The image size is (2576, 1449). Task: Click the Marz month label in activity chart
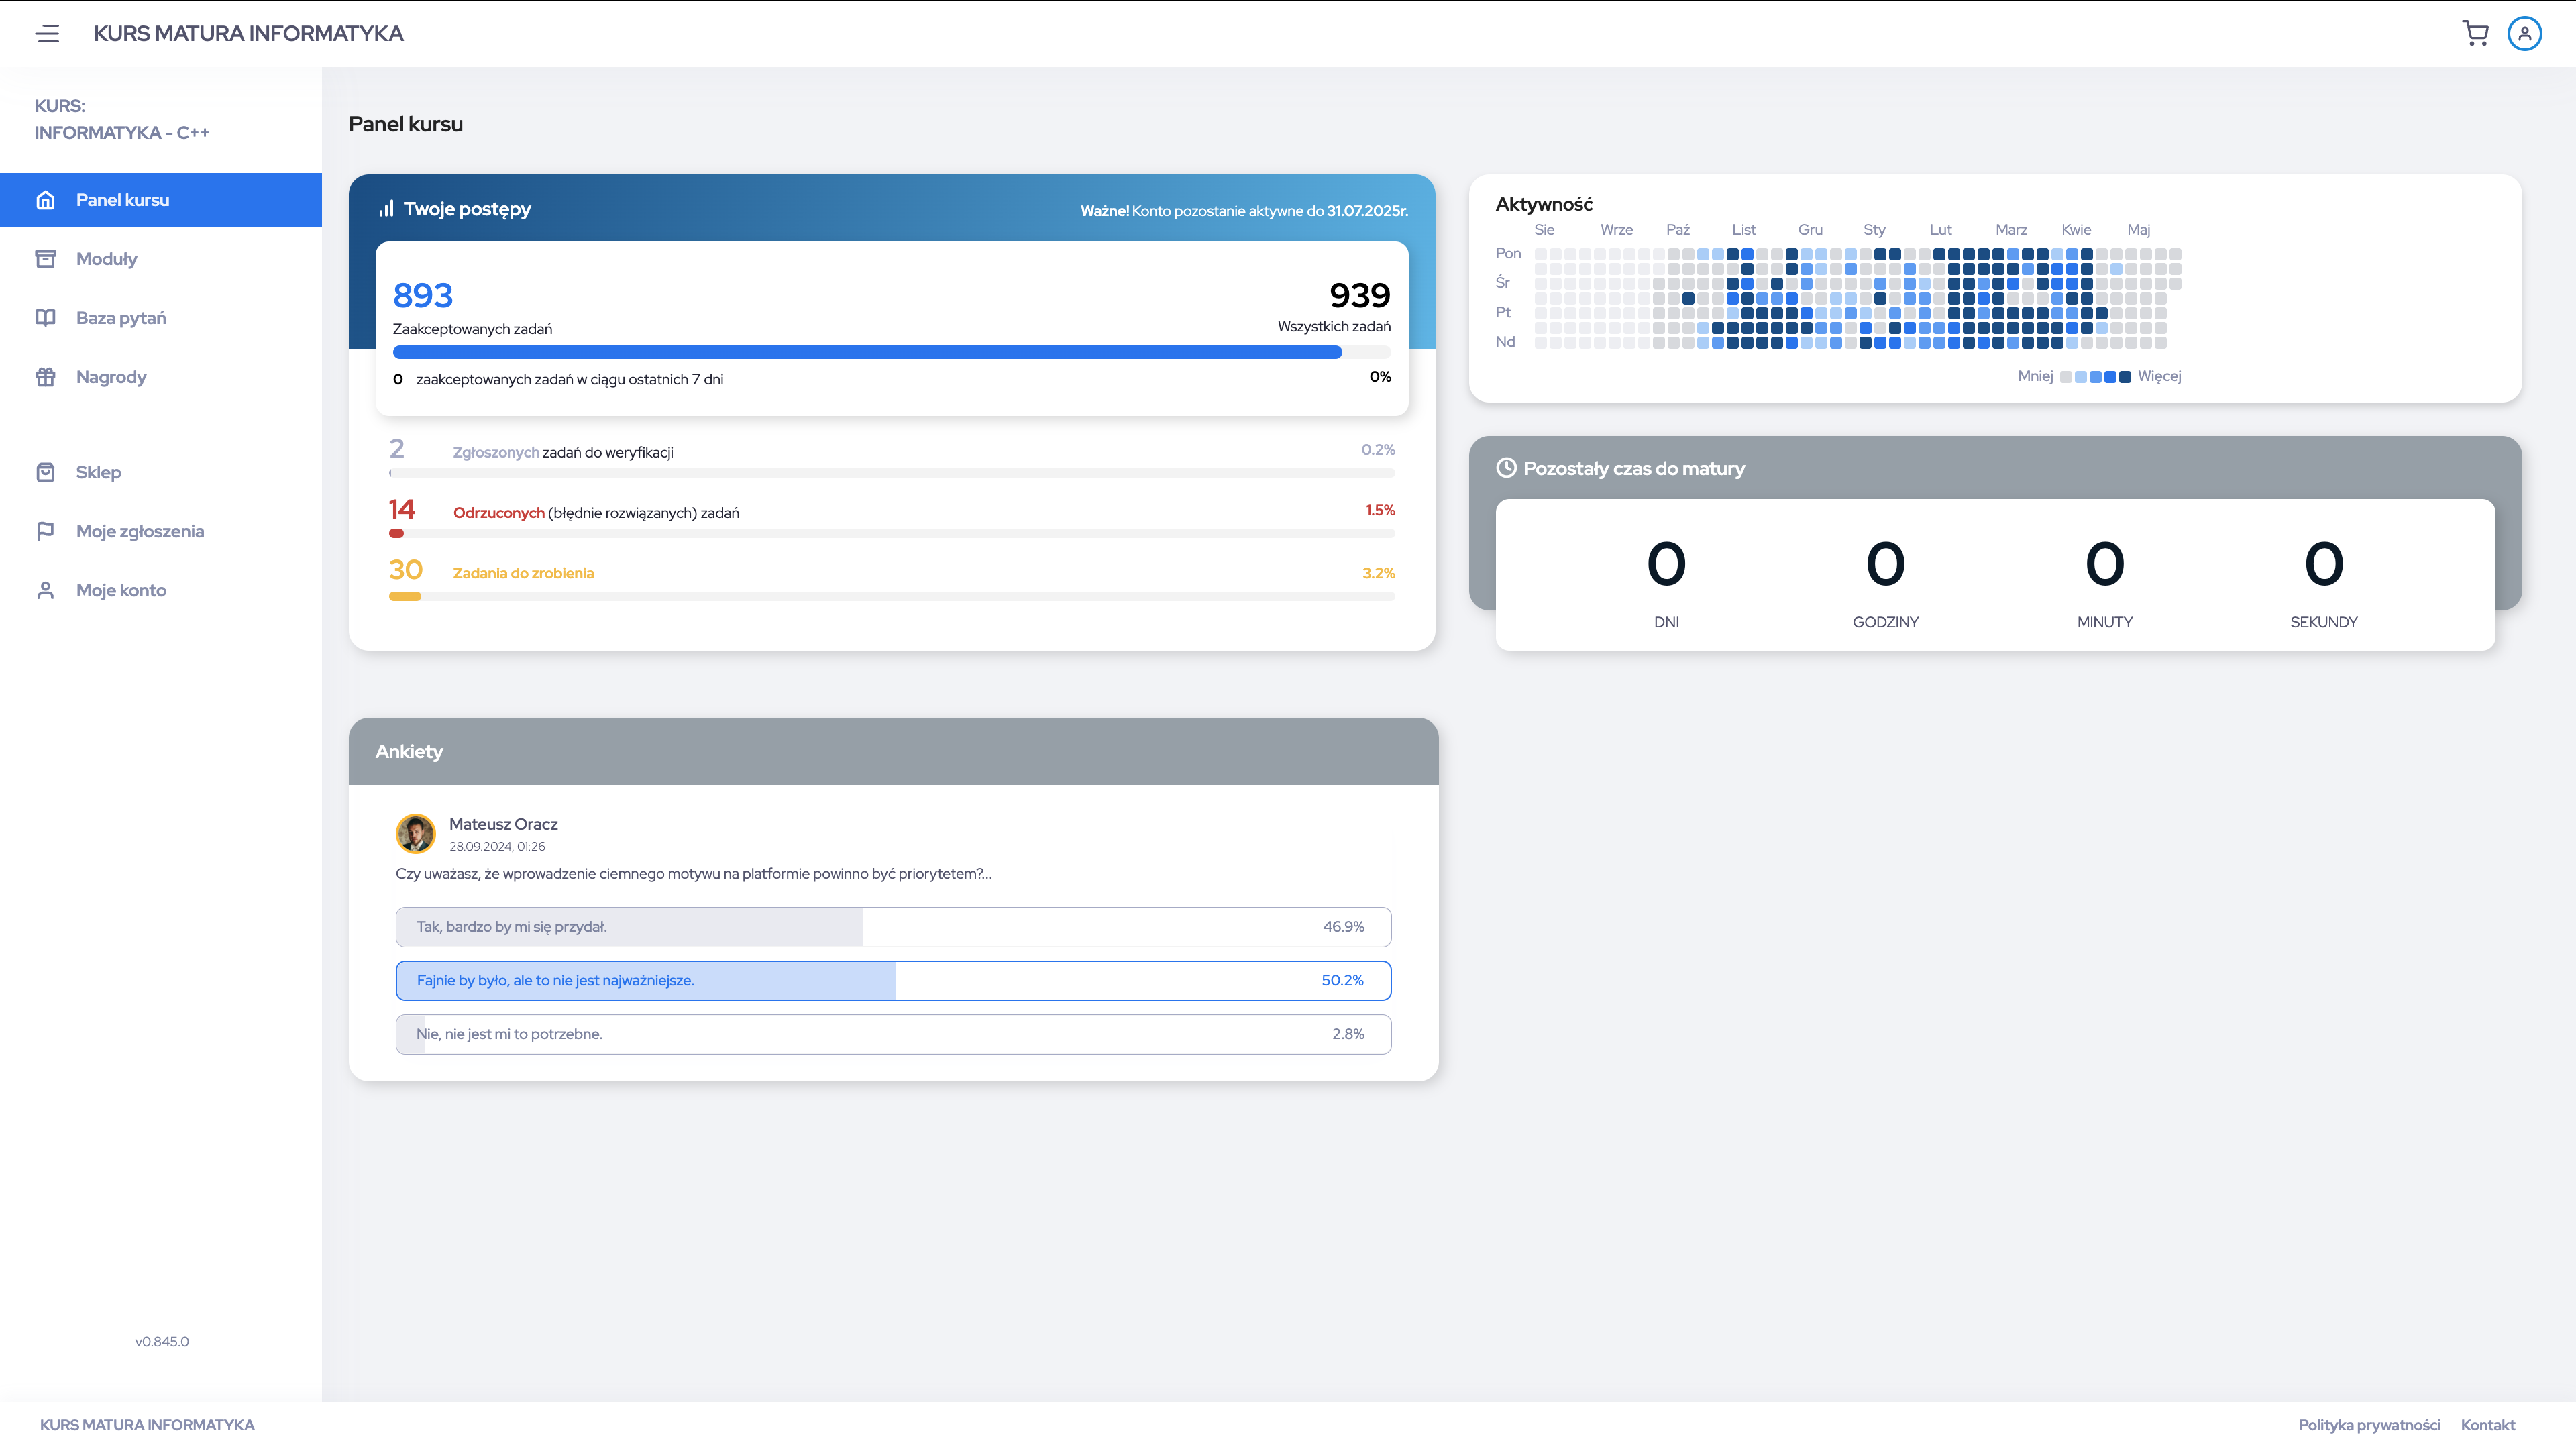pos(2011,230)
